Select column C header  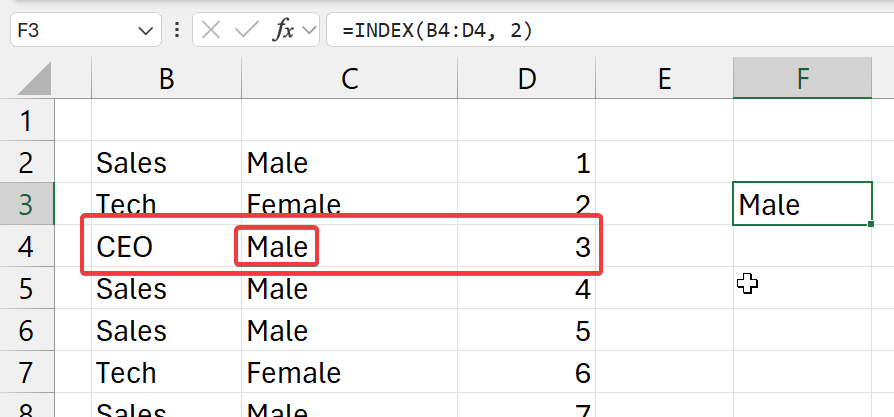point(349,80)
